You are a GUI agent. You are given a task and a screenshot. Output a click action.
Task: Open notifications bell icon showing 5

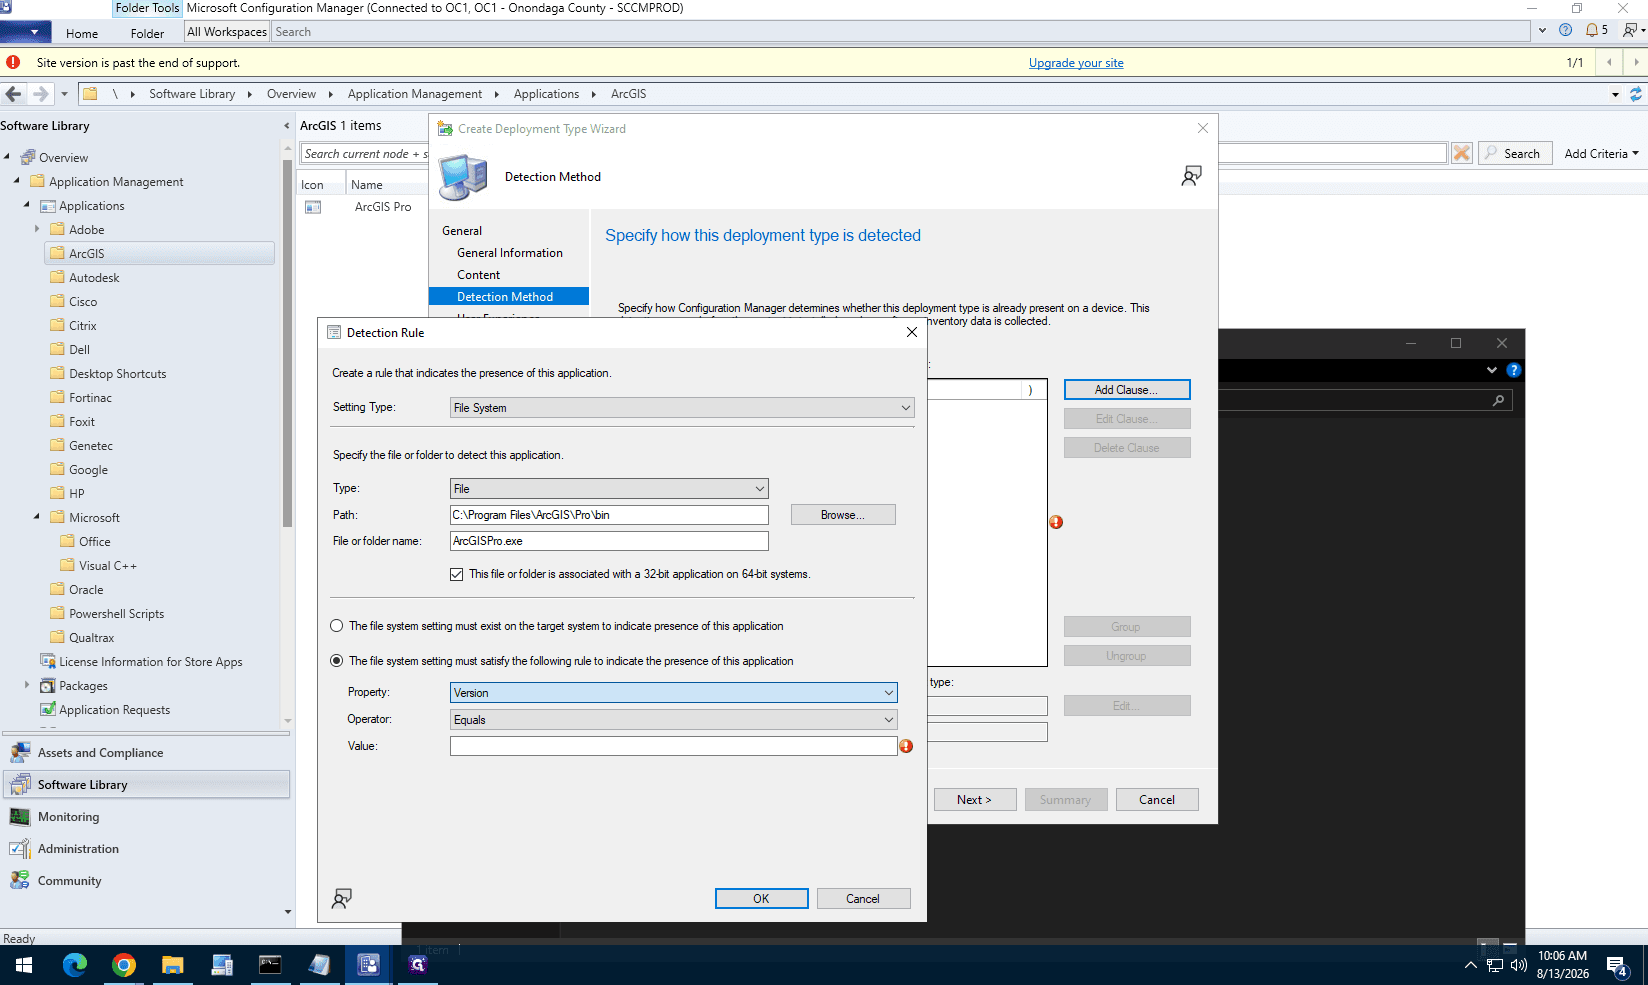1596,31
